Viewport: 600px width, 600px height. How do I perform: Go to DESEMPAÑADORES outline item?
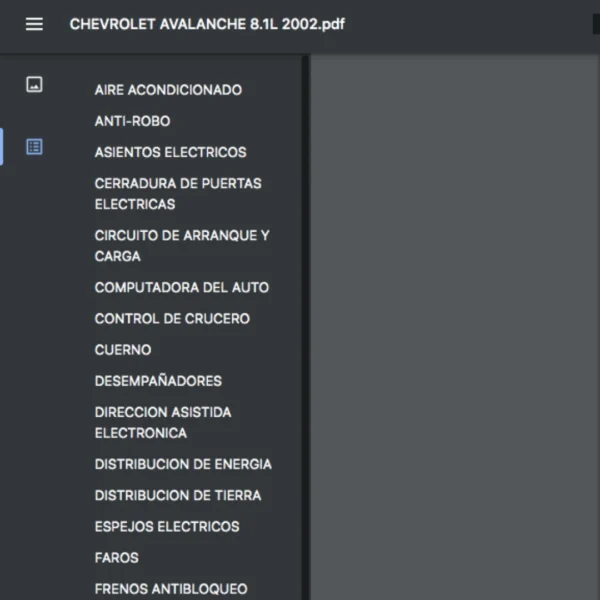click(x=158, y=381)
